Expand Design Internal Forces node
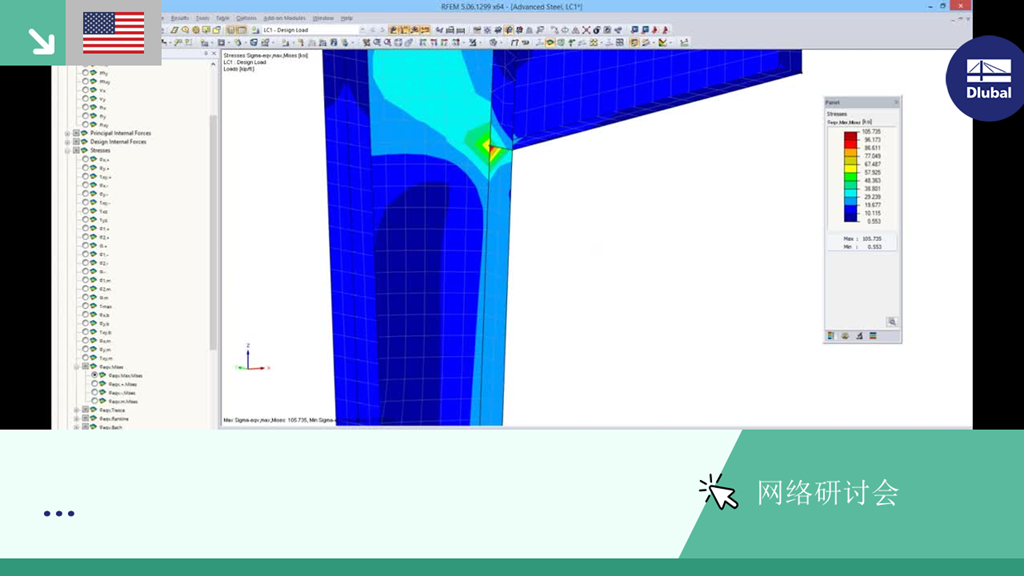This screenshot has height=576, width=1024. [67, 142]
